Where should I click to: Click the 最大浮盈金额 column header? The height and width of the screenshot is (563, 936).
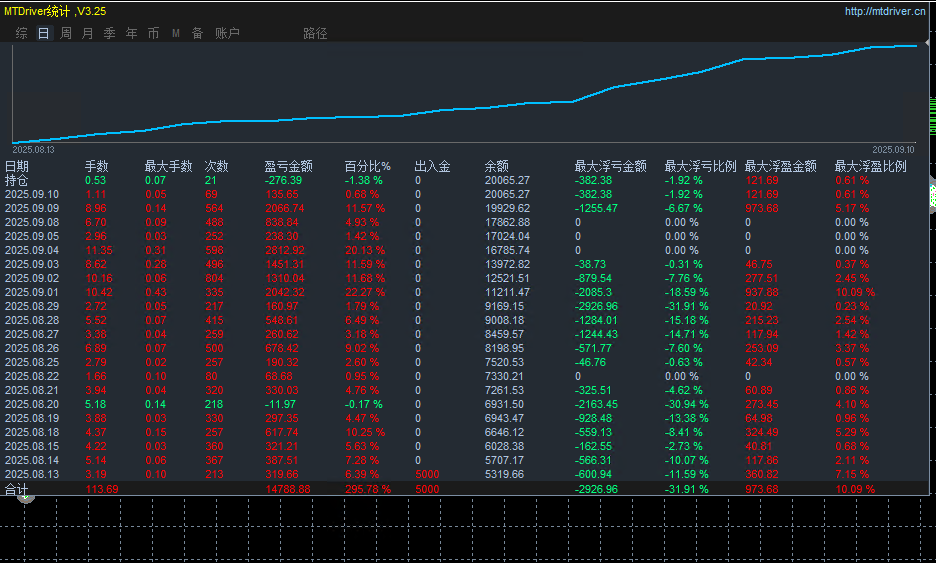780,167
